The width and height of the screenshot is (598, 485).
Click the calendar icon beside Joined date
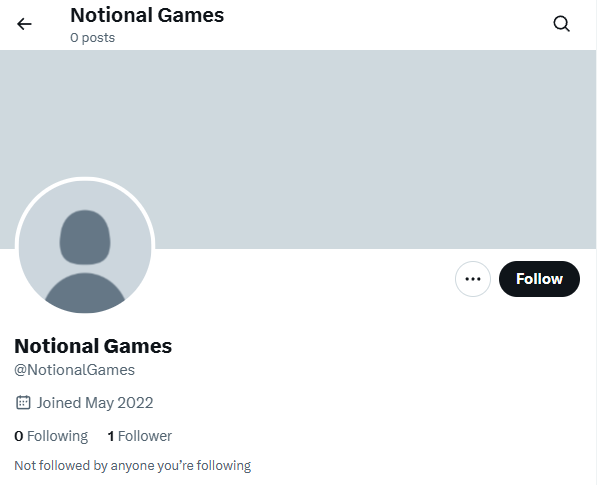(23, 403)
